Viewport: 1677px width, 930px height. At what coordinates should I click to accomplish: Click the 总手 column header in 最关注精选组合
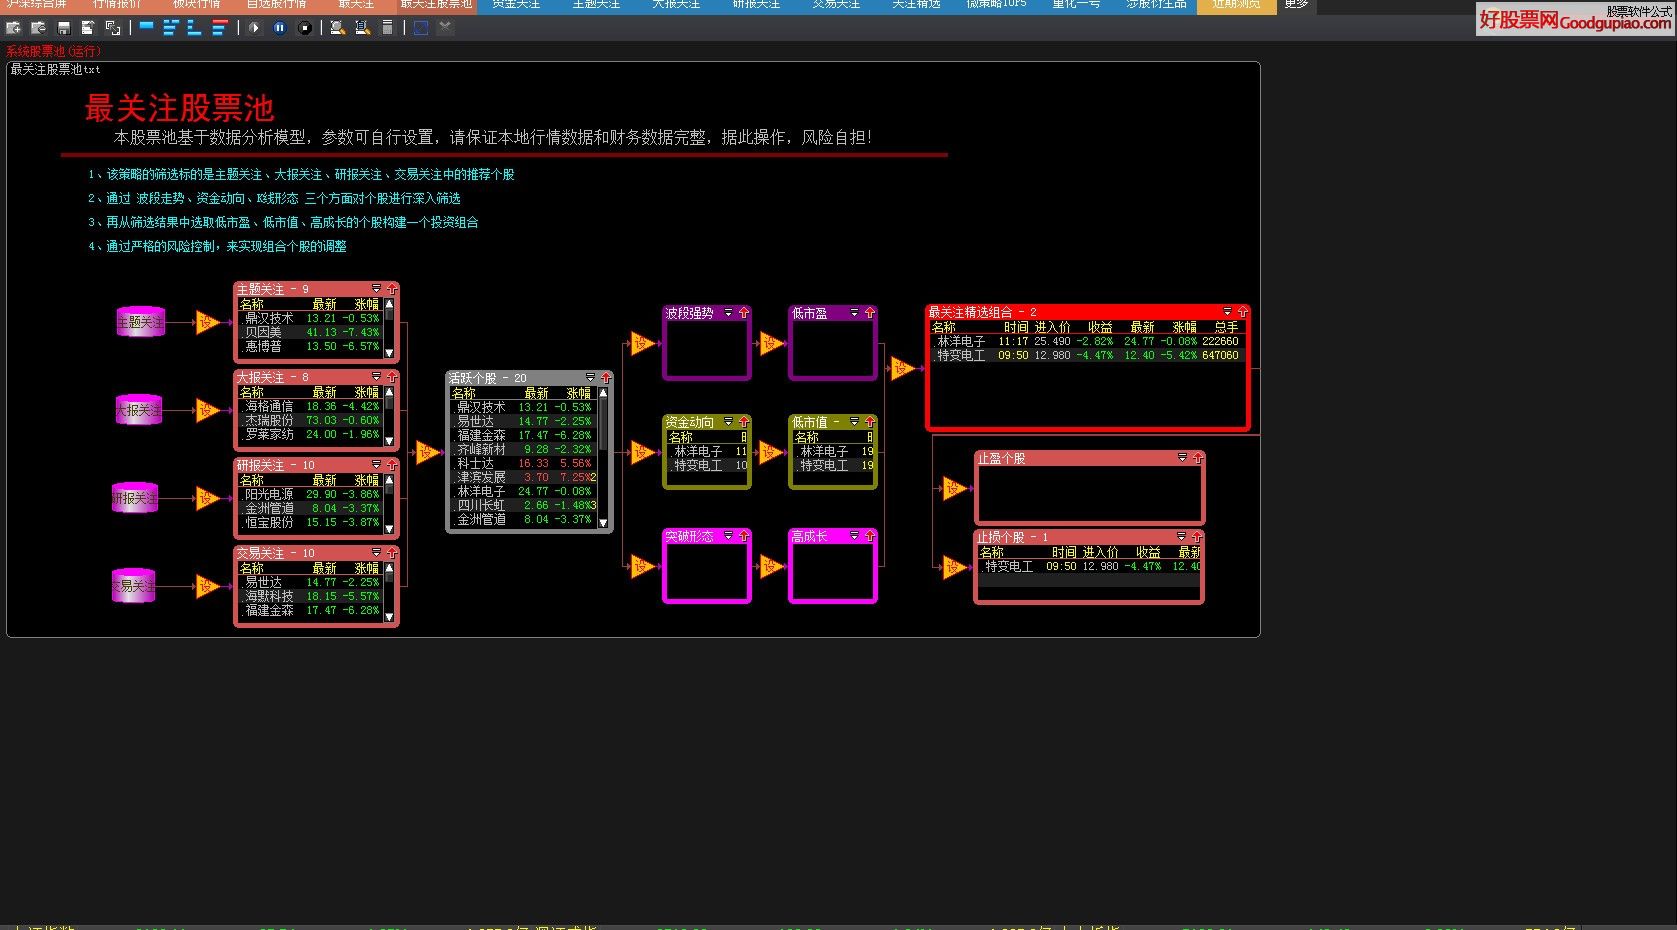(x=1226, y=328)
